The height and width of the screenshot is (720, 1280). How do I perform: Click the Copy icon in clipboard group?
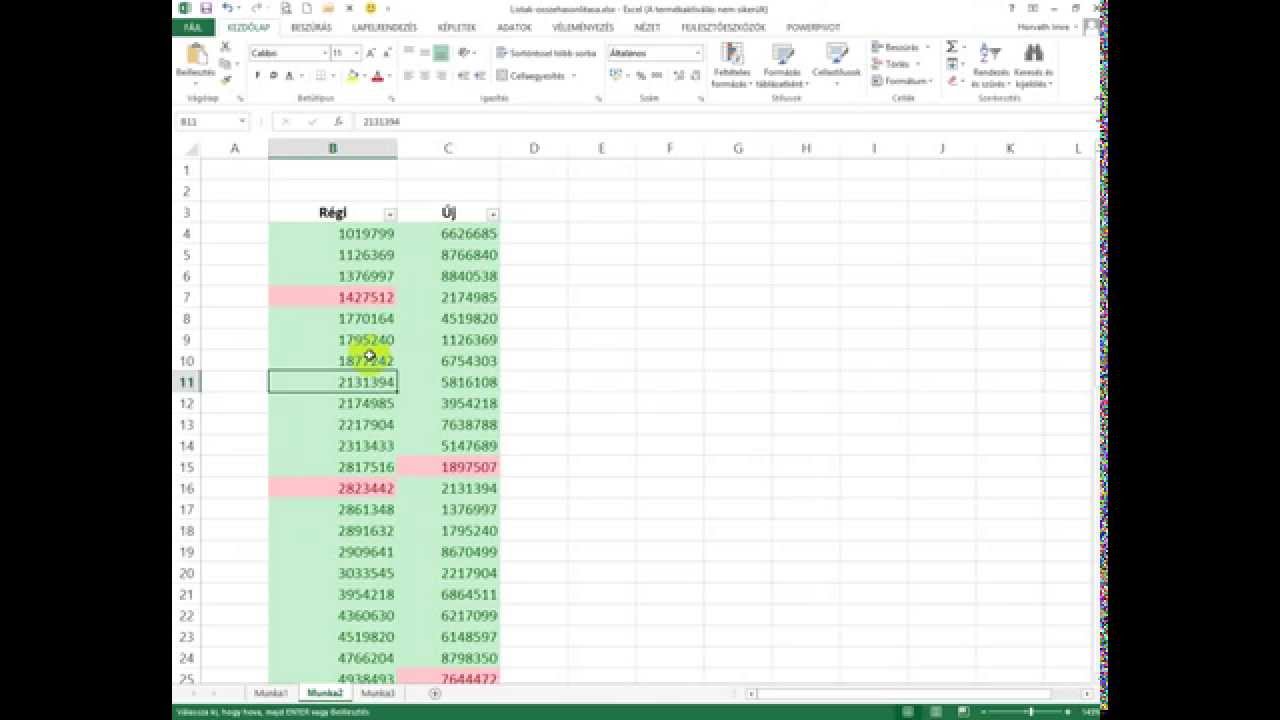pyautogui.click(x=225, y=63)
